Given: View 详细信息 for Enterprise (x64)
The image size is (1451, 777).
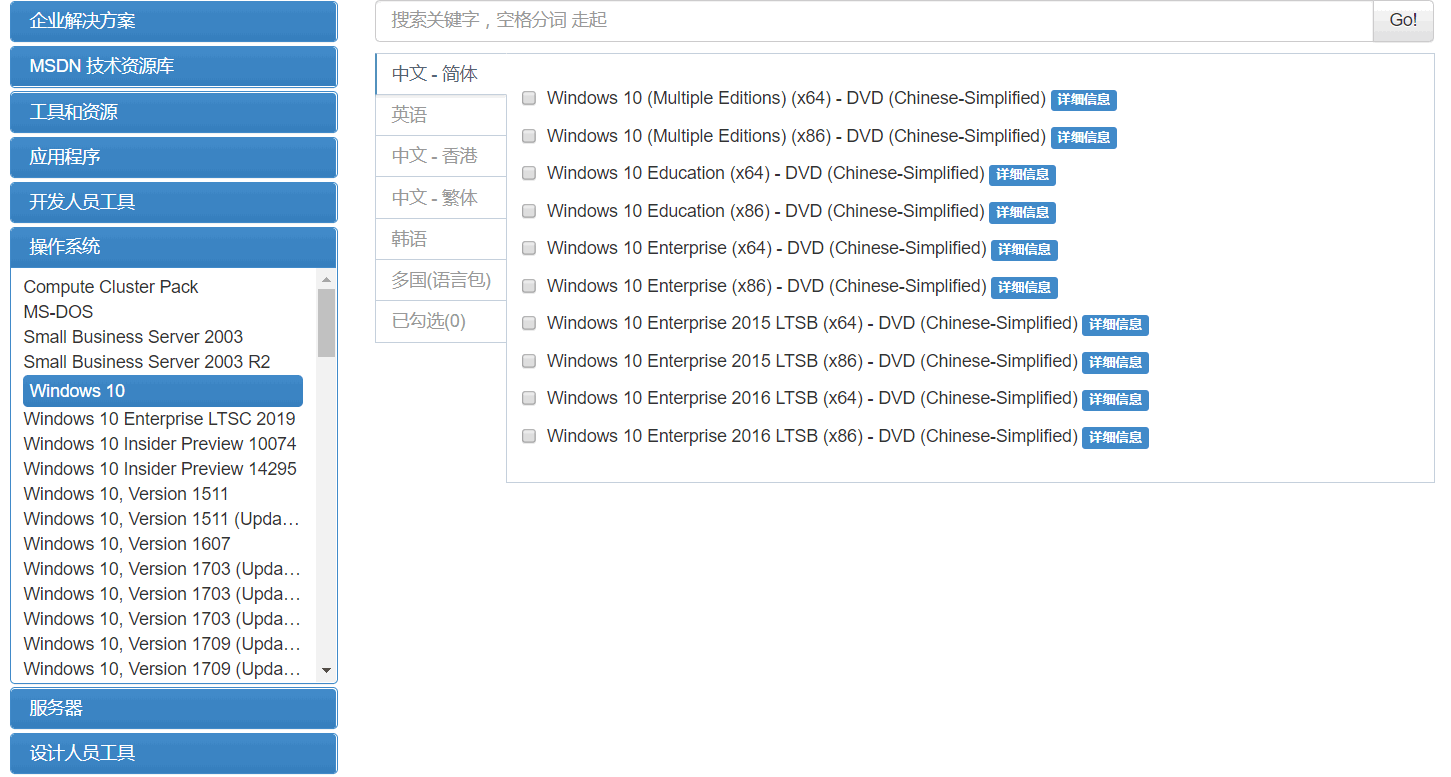Looking at the screenshot, I should [x=1024, y=250].
